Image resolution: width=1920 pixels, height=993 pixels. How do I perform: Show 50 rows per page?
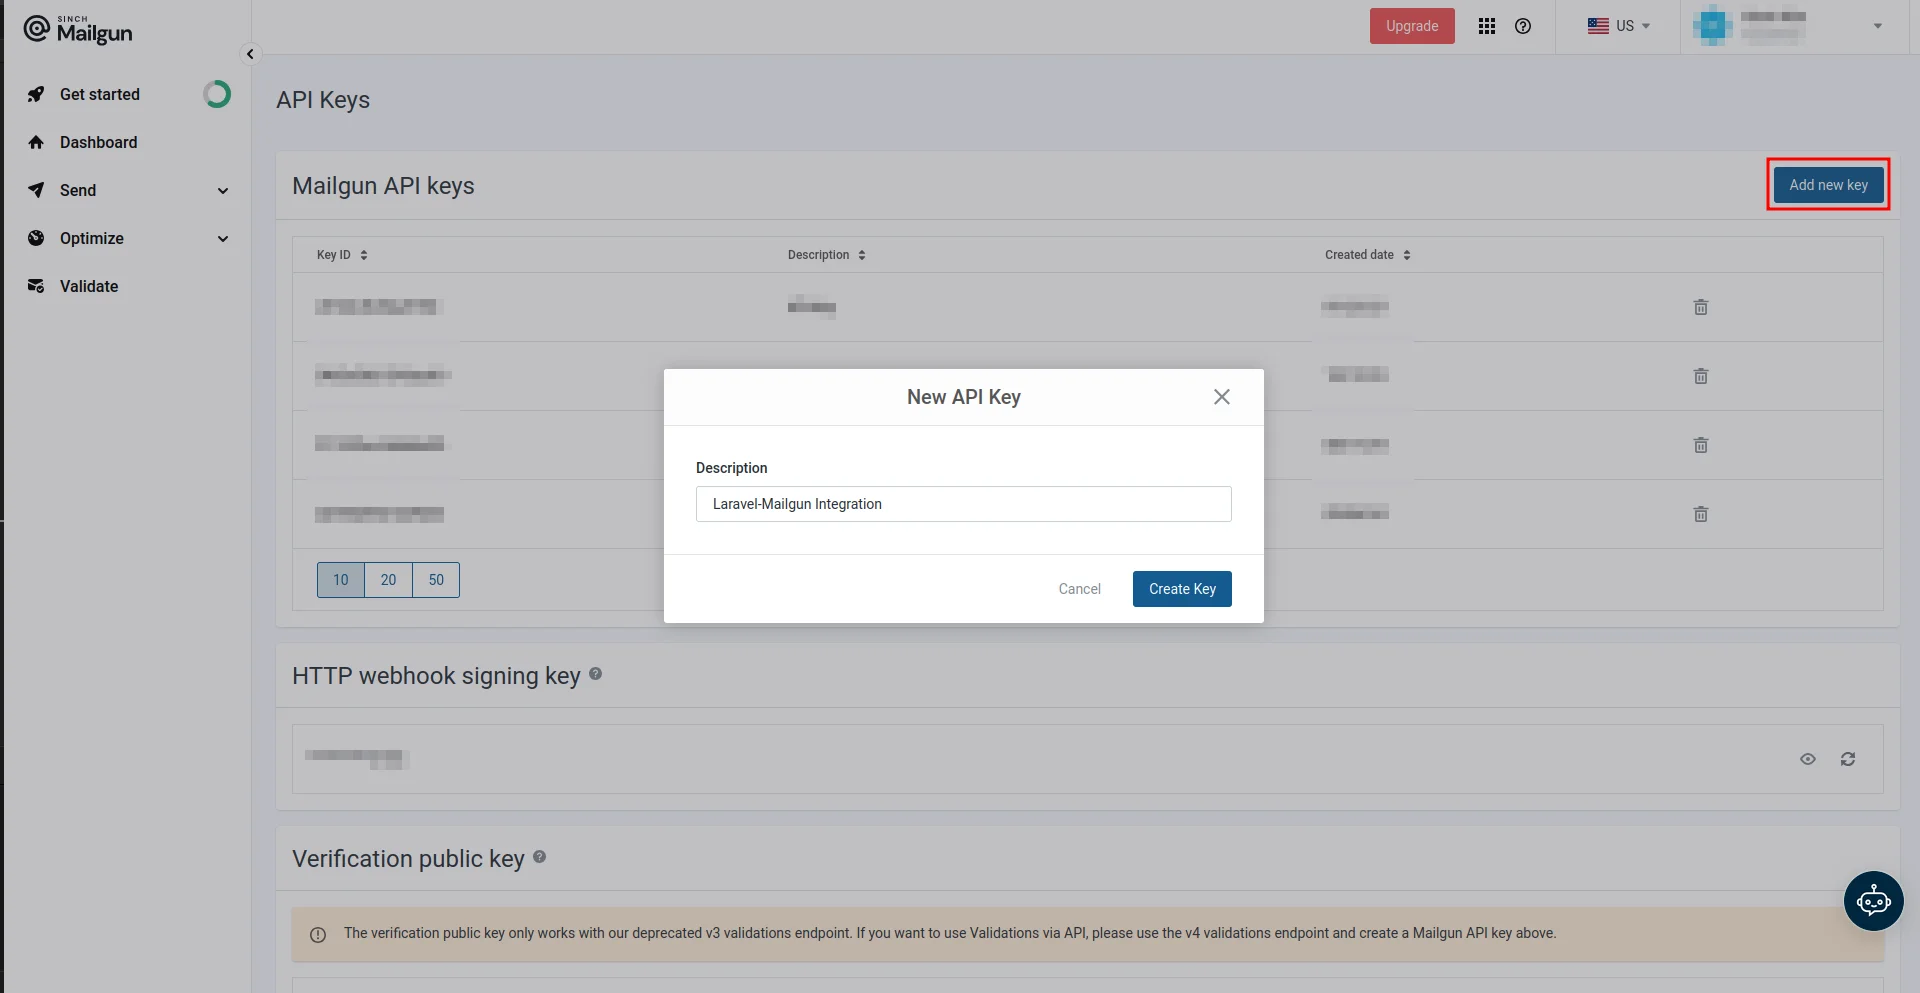[x=436, y=580]
